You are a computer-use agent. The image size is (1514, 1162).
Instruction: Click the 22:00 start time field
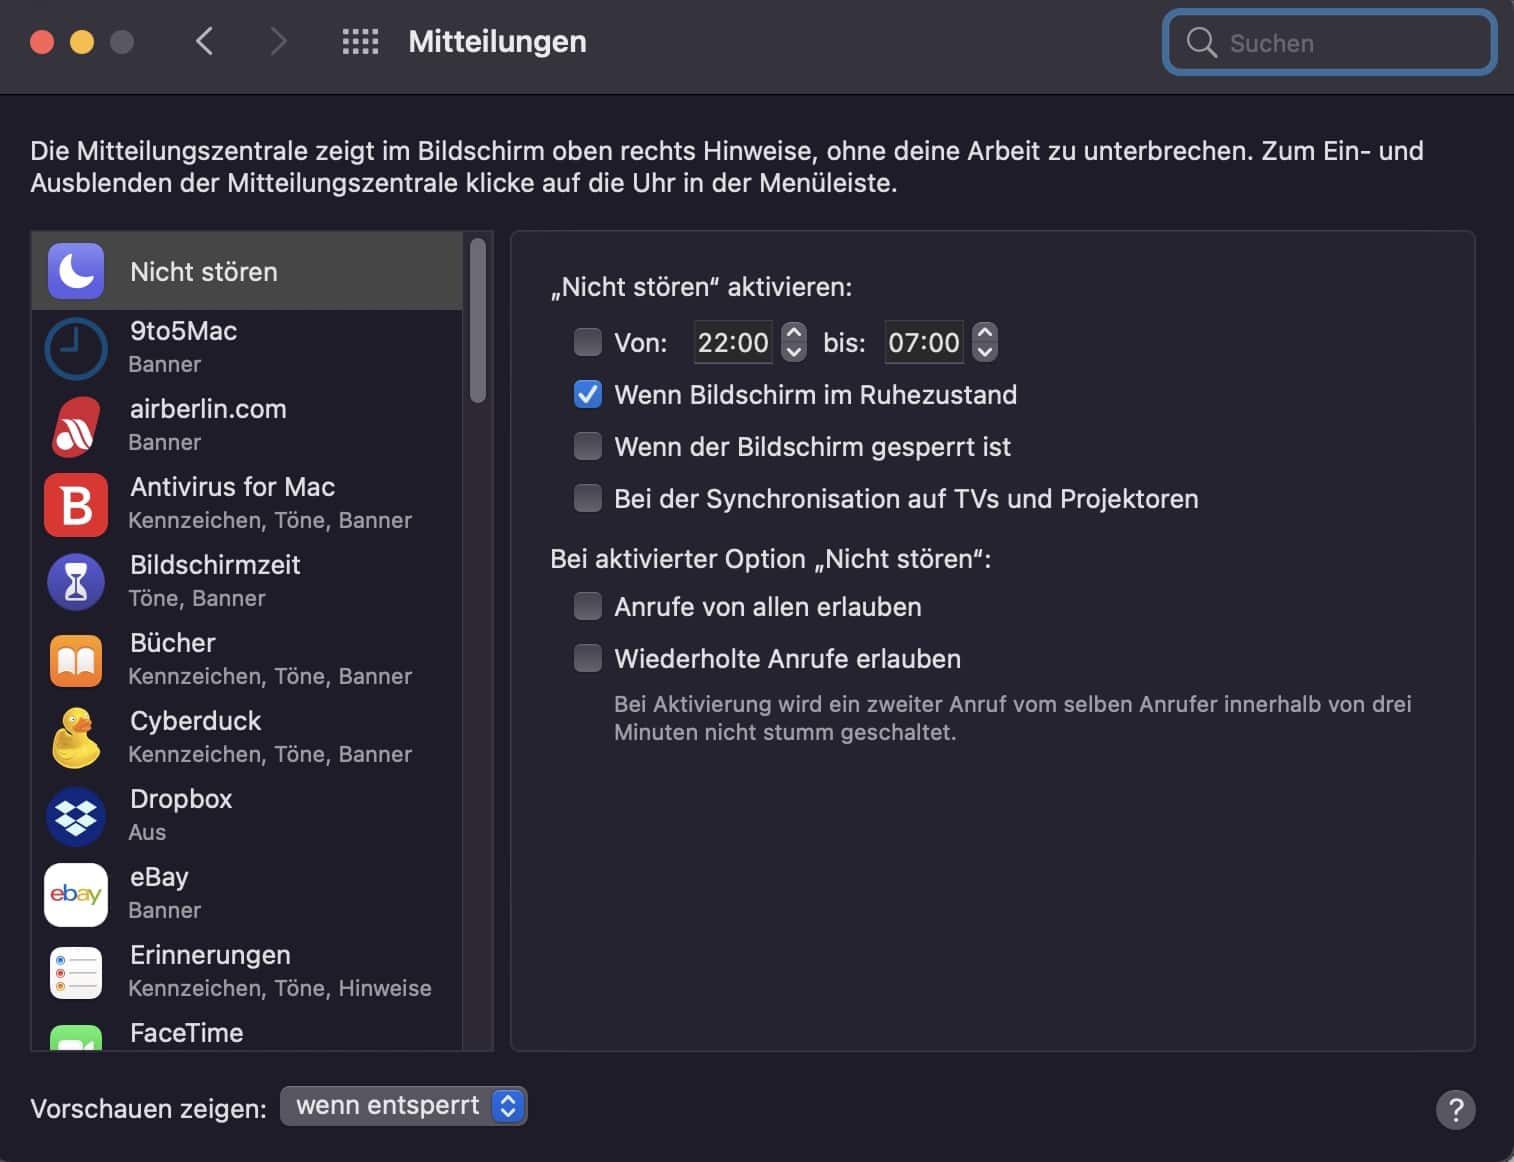coord(733,342)
